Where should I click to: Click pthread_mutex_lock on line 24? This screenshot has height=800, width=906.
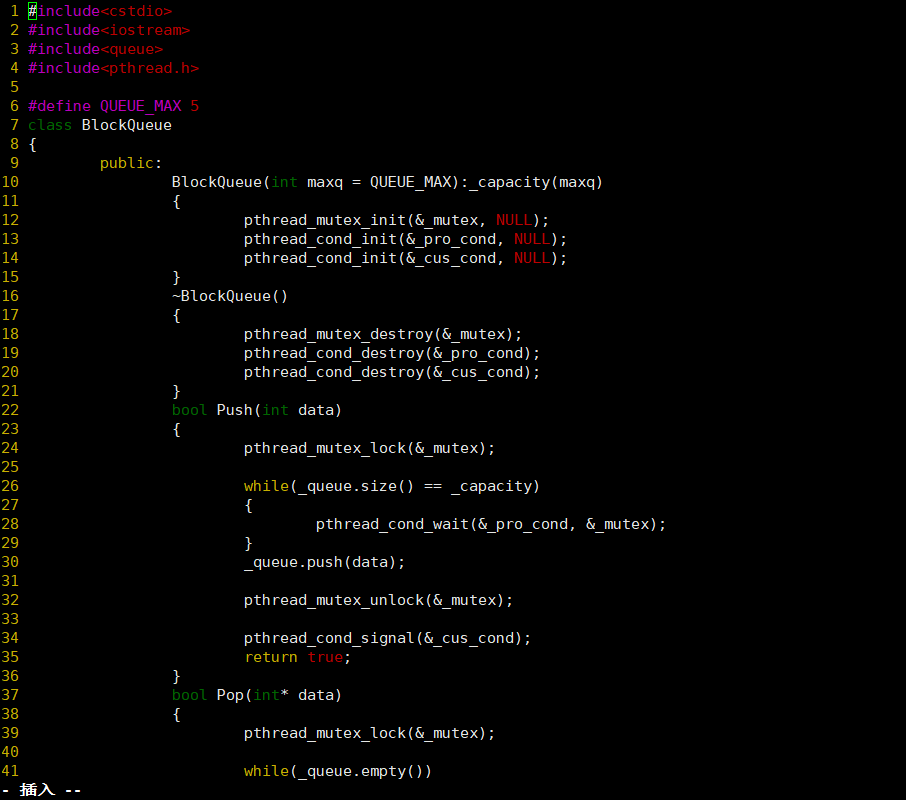(369, 448)
